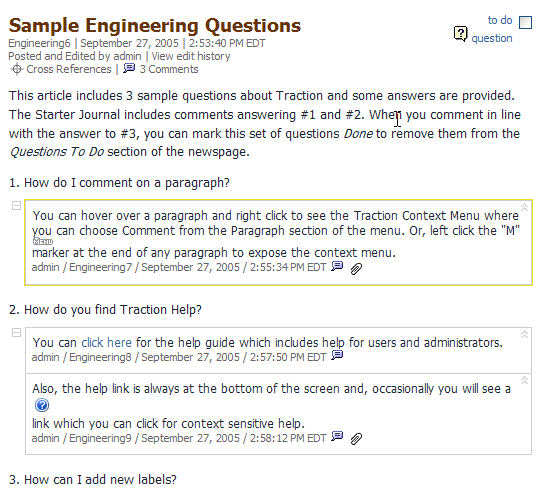Open the Cross References crosshair icon

(17, 69)
